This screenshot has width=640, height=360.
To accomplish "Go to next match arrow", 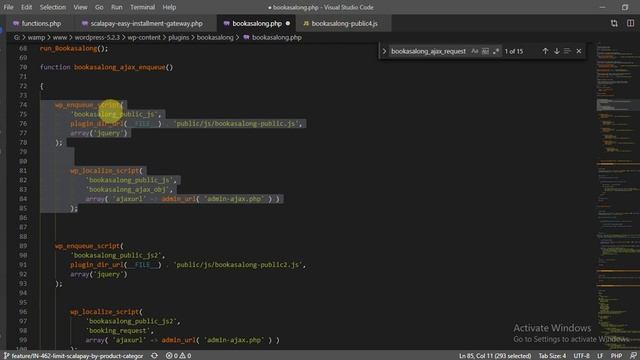I will coord(557,51).
